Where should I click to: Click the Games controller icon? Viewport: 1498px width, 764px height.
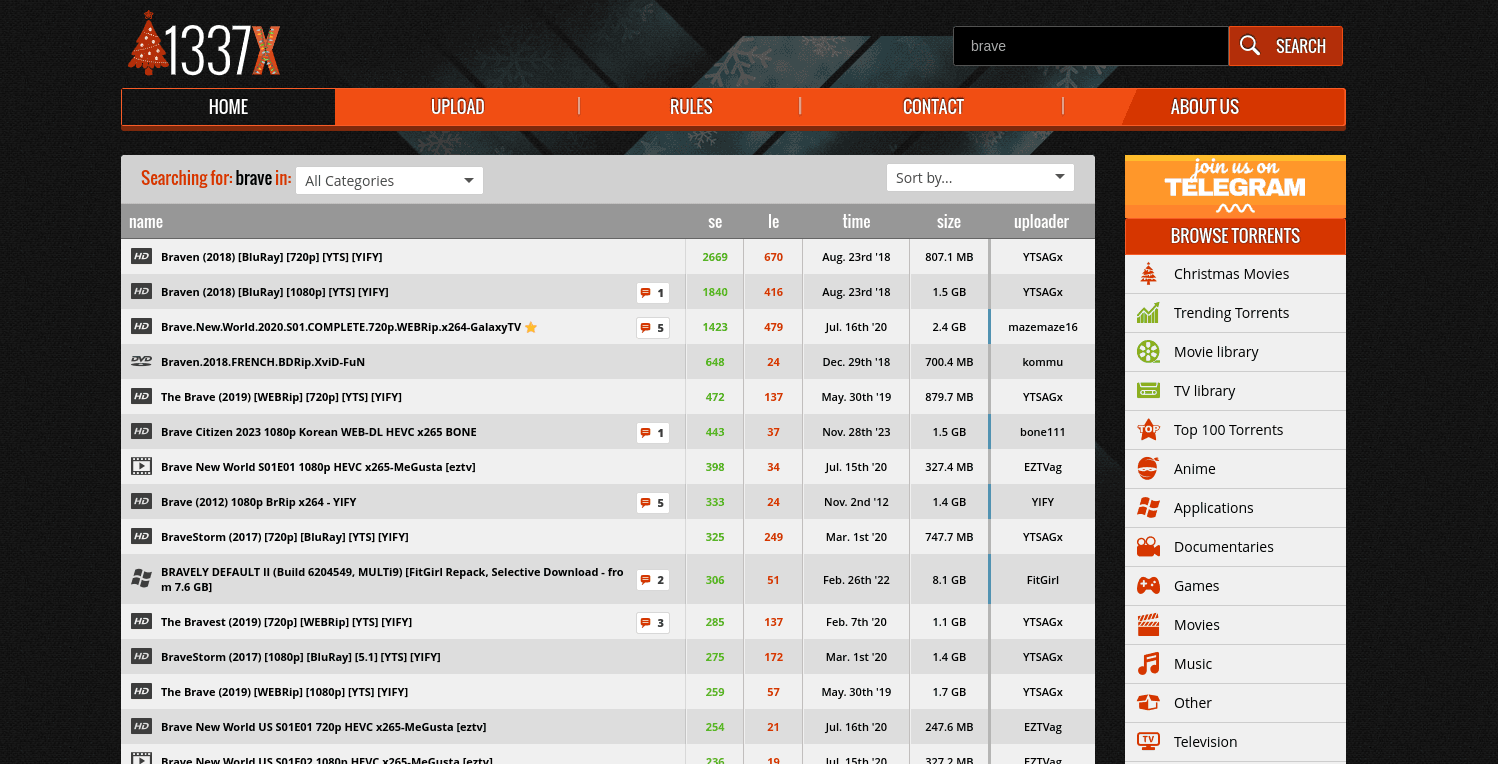1148,586
